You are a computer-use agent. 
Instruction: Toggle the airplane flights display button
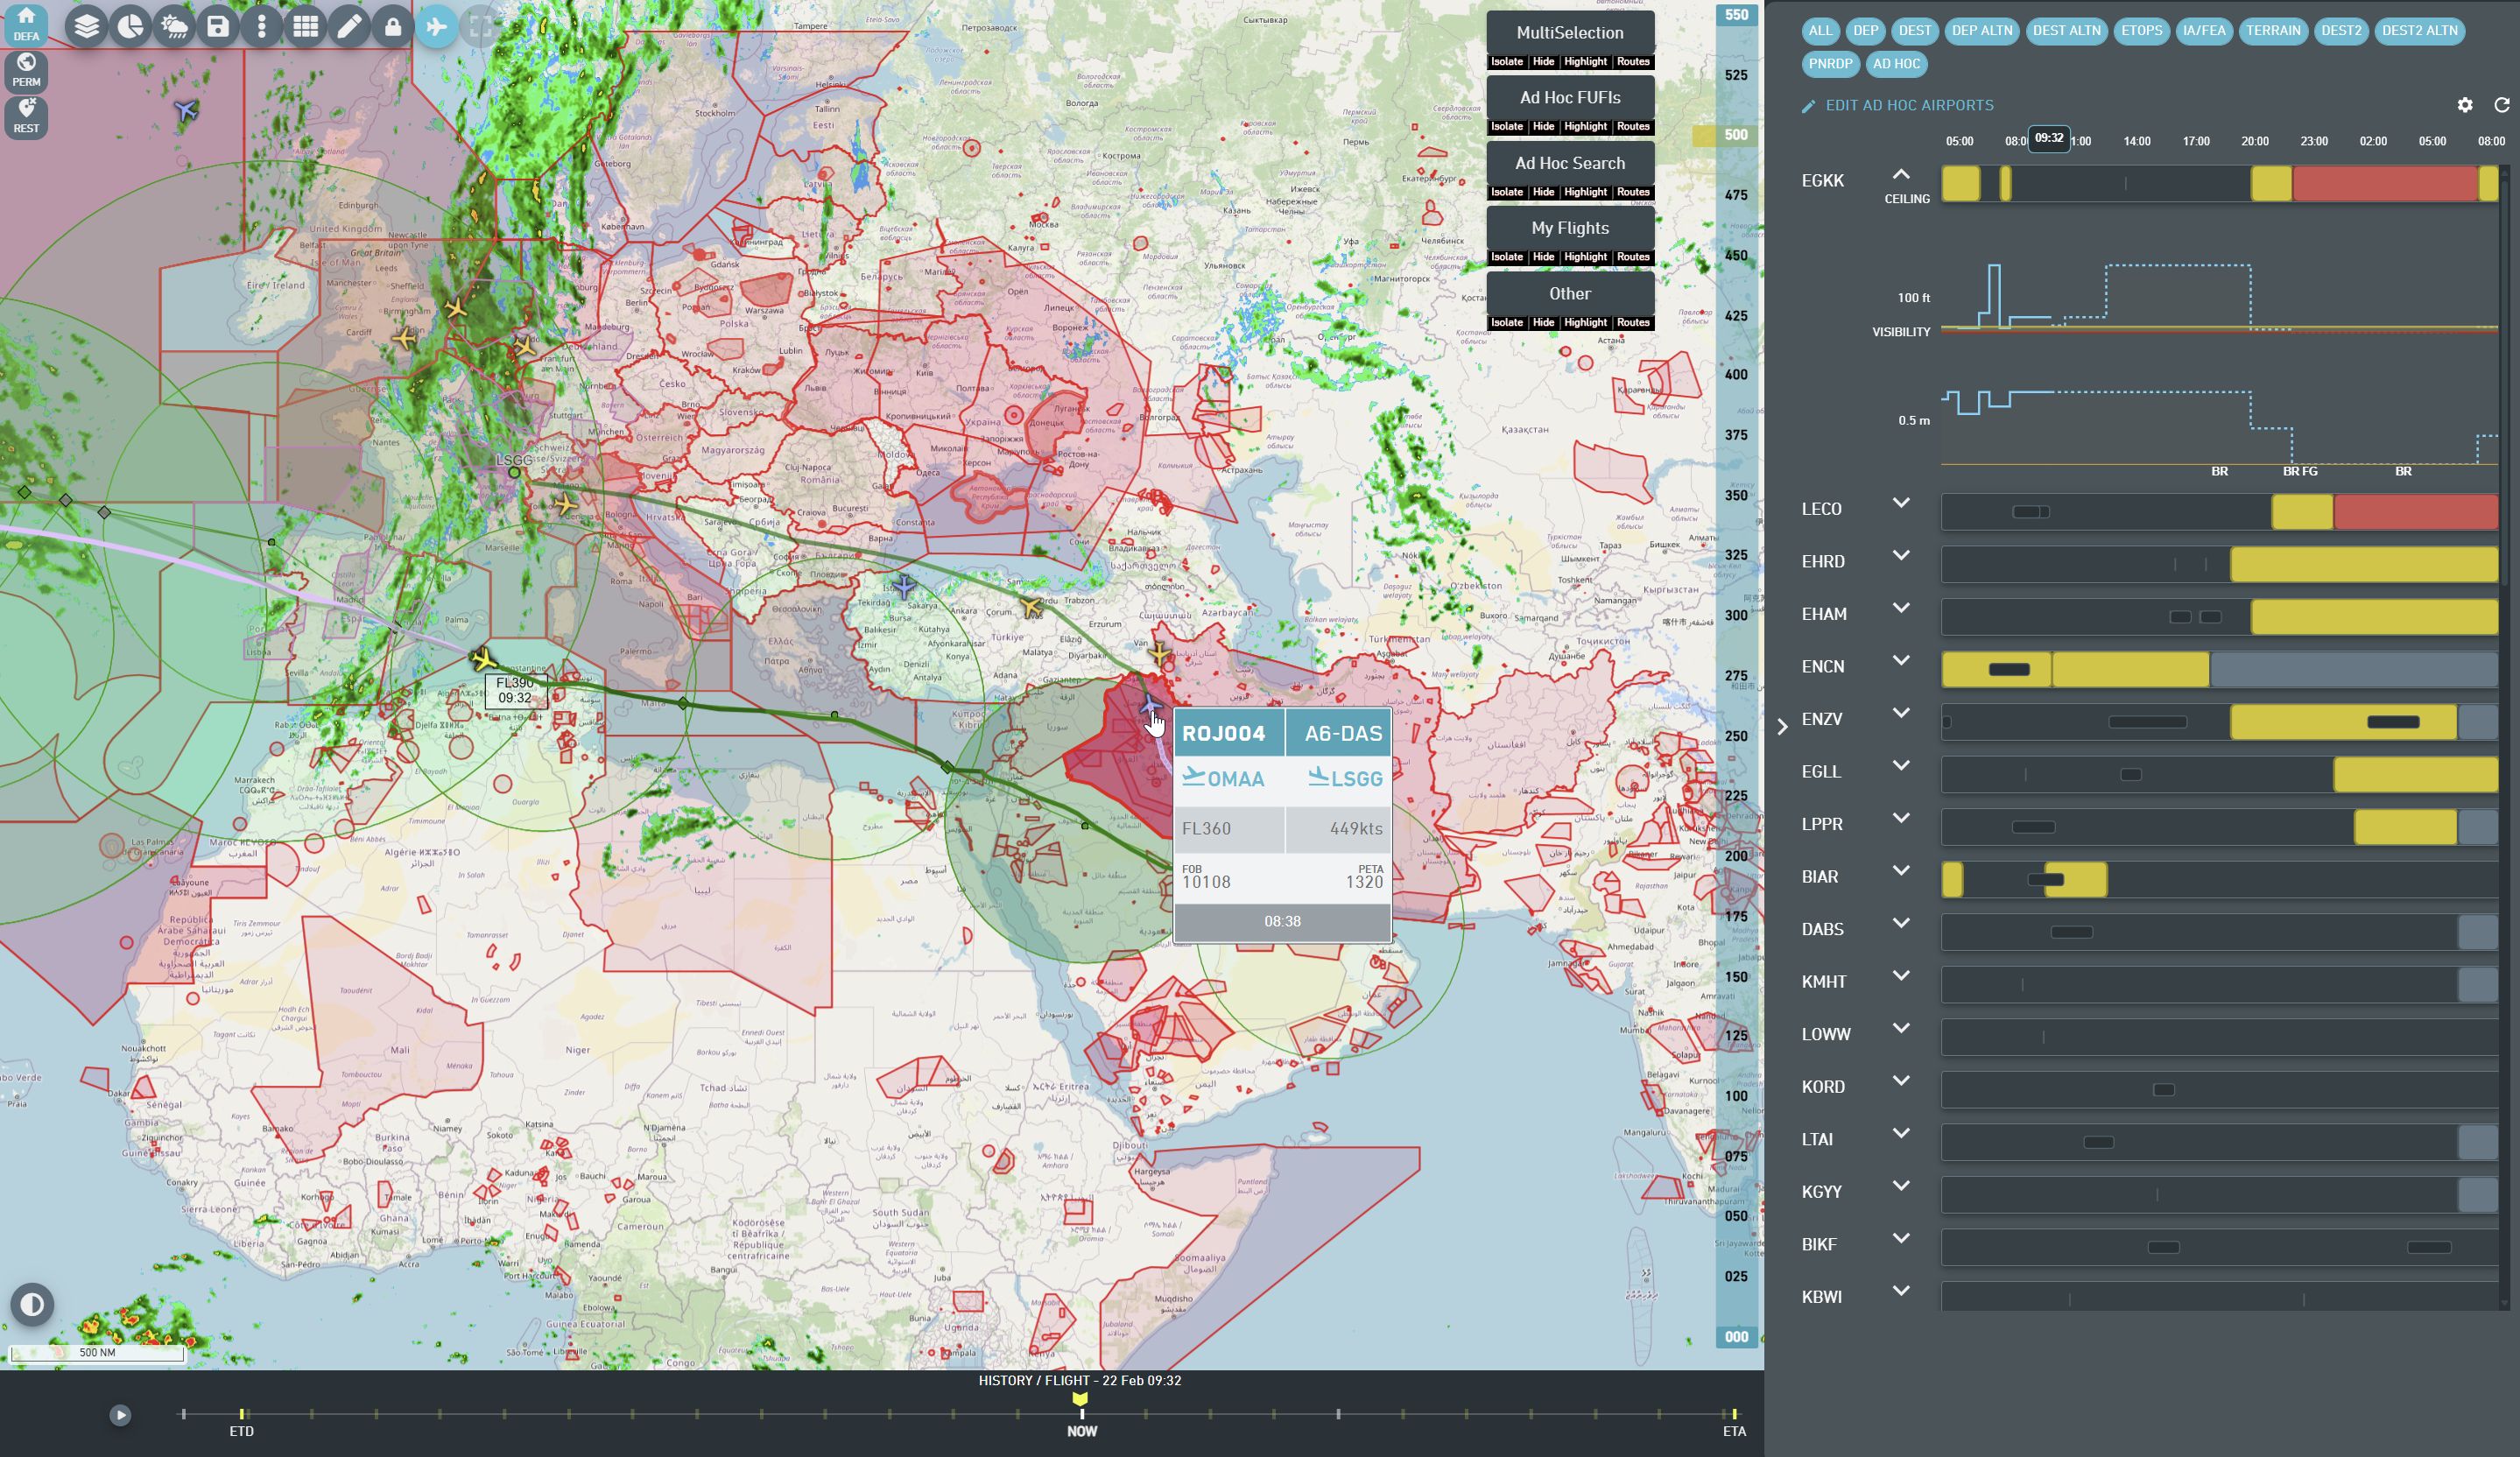pyautogui.click(x=437, y=26)
